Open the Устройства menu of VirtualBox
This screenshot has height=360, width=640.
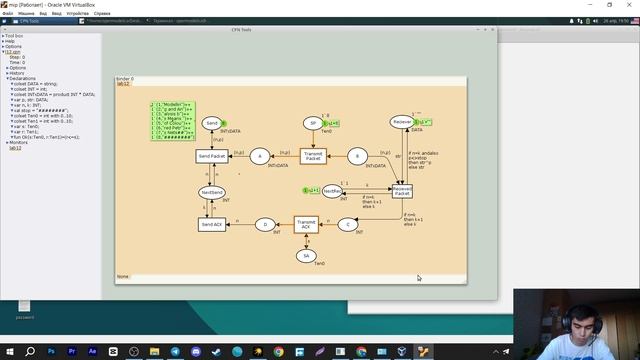click(77, 13)
